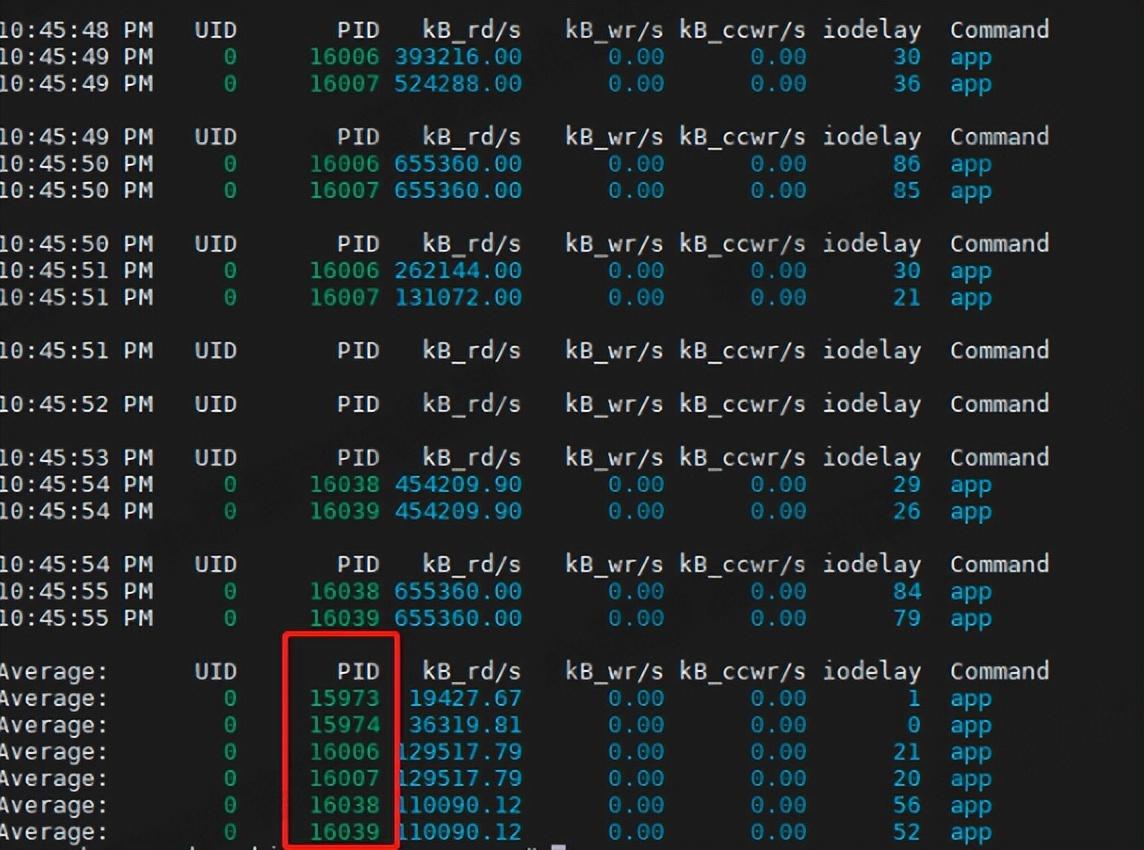This screenshot has height=850, width=1144.
Task: Select iodelay value 79
Action: pyautogui.click(x=907, y=618)
